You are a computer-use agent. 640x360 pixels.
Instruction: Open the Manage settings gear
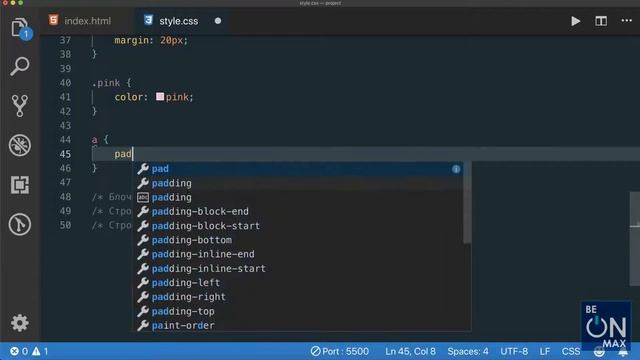click(x=20, y=323)
